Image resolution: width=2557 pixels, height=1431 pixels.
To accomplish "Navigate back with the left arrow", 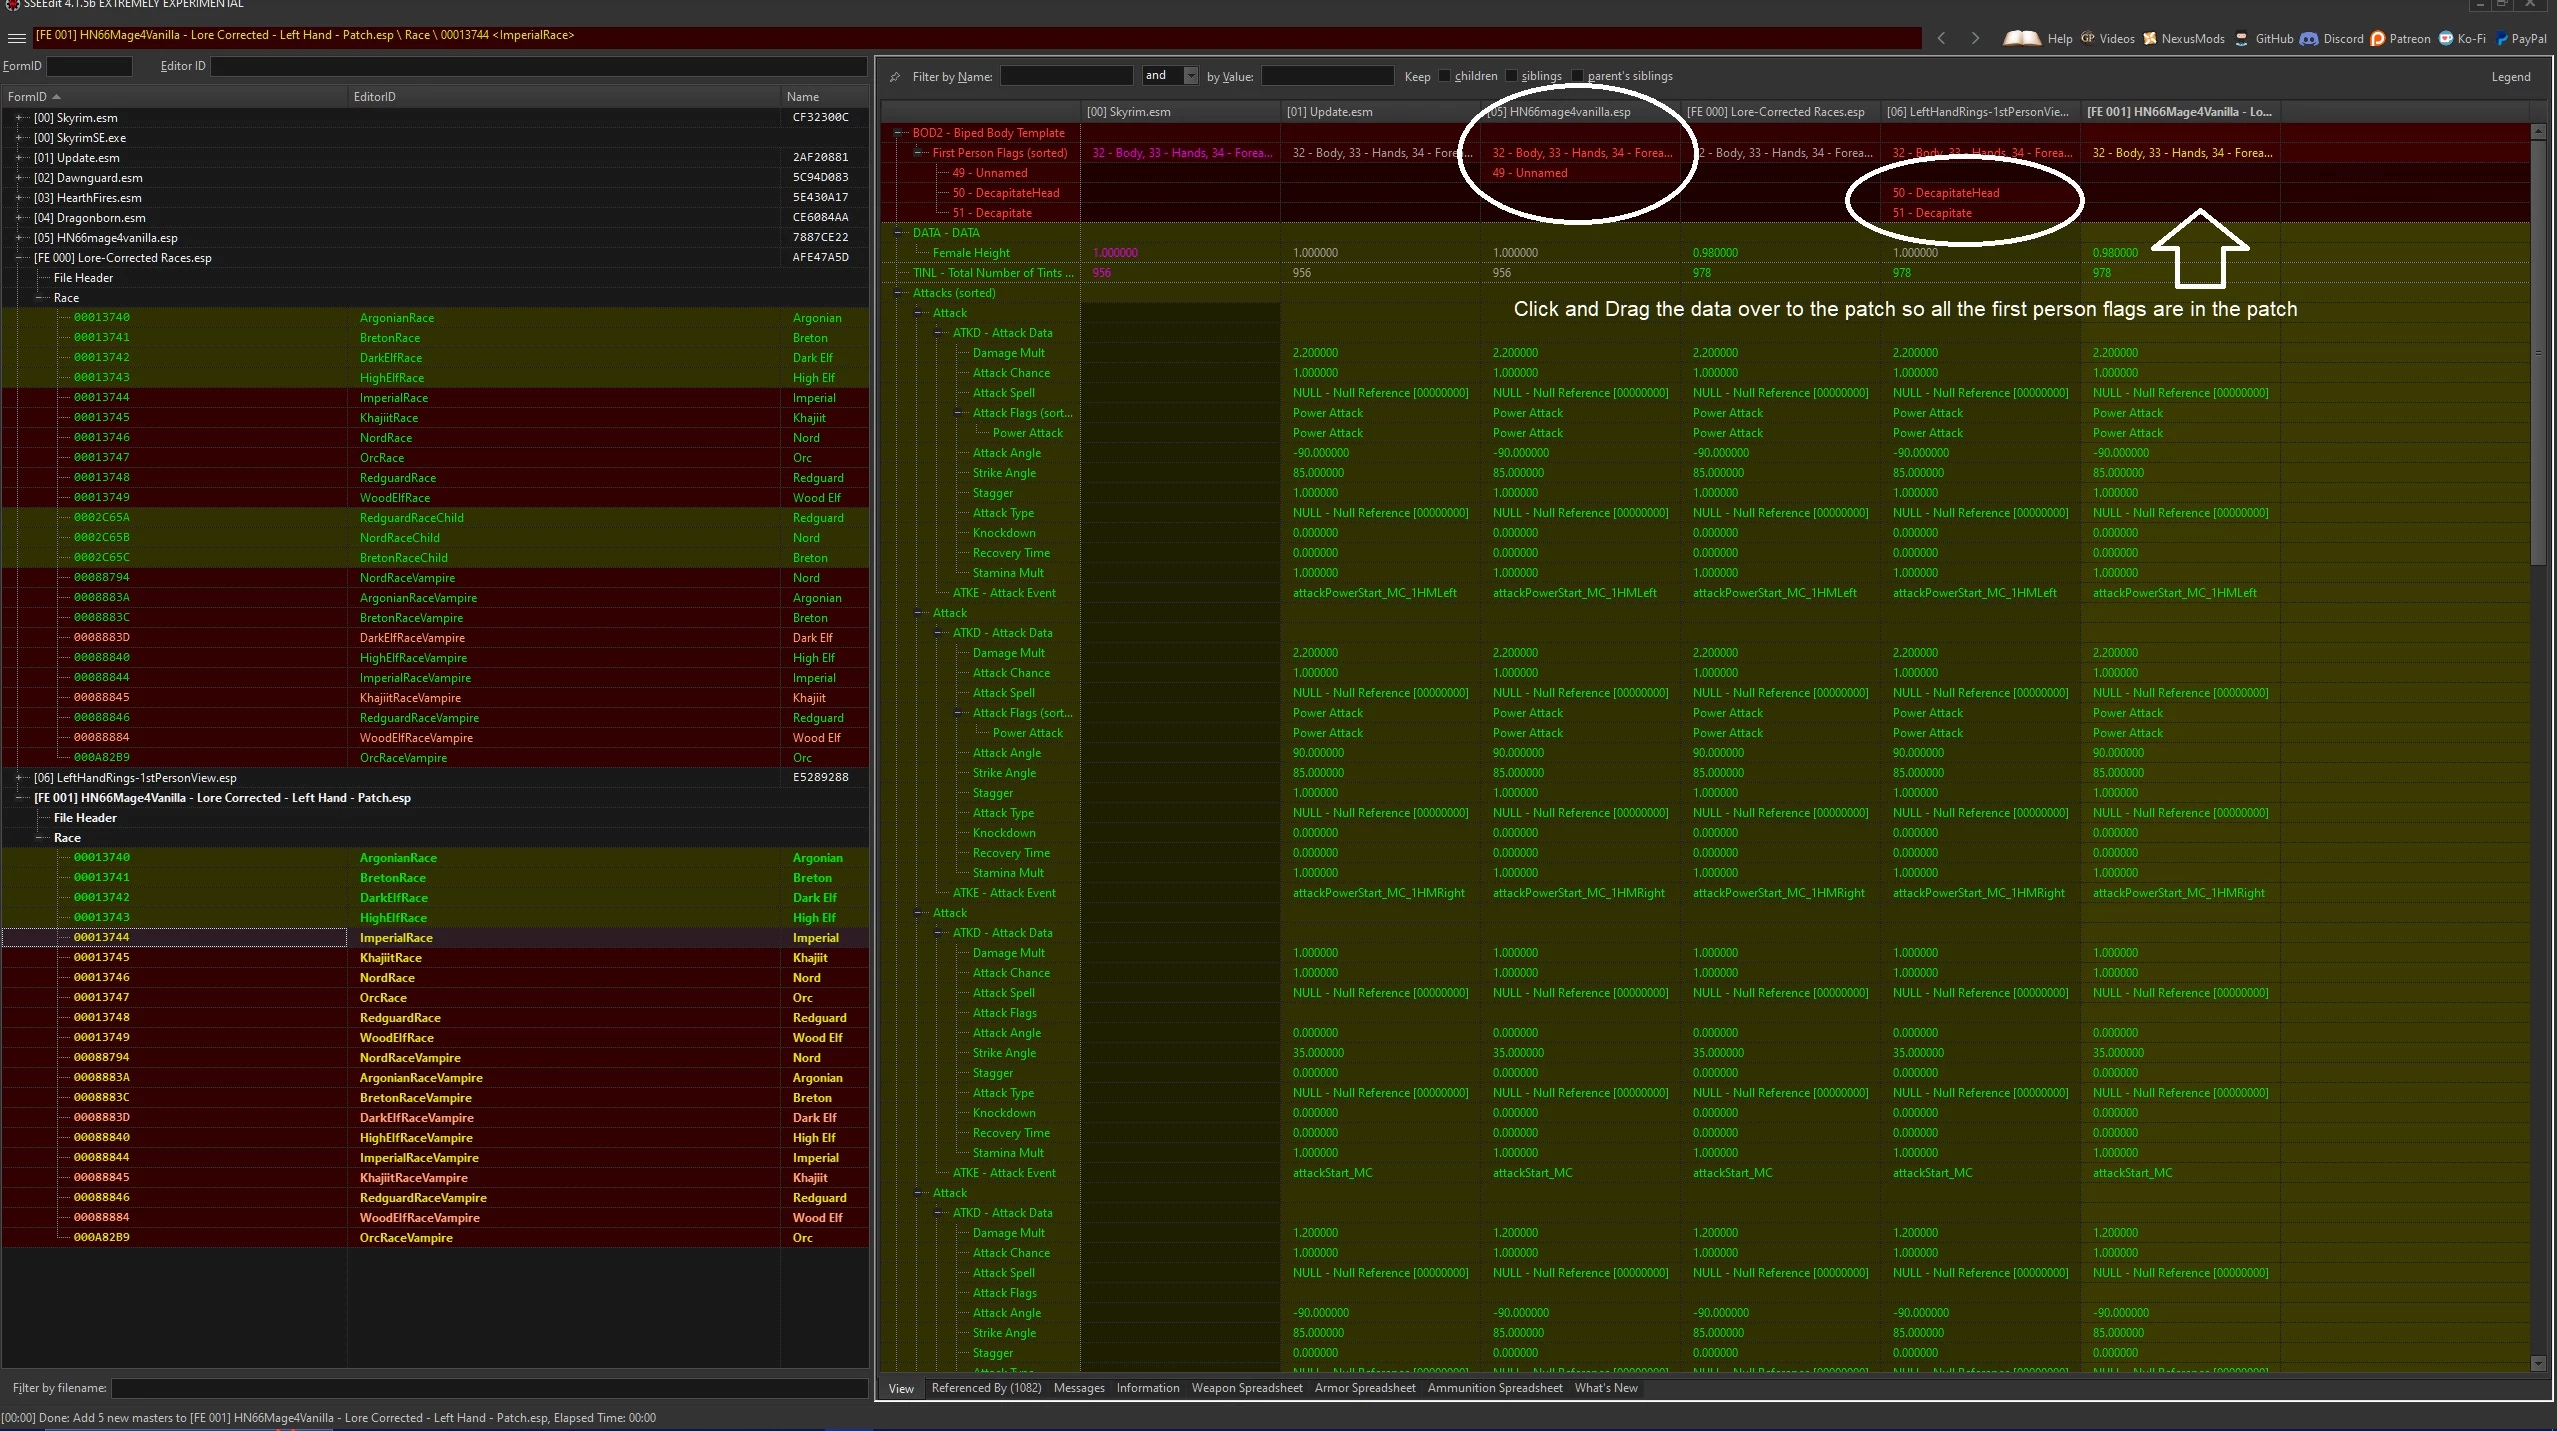I will [x=1941, y=38].
